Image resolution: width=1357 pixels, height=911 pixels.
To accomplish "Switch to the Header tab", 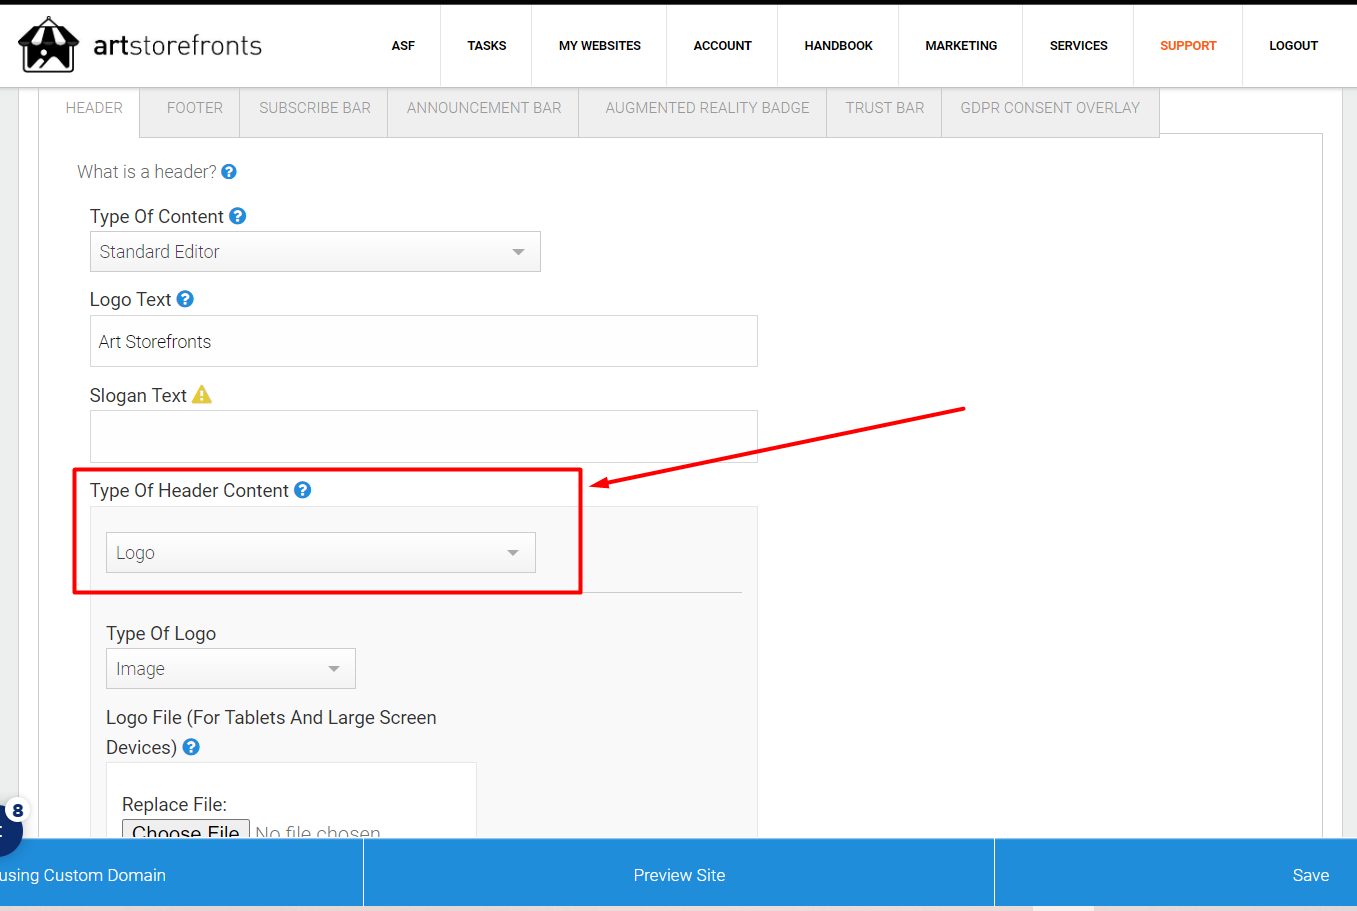I will click(x=94, y=108).
